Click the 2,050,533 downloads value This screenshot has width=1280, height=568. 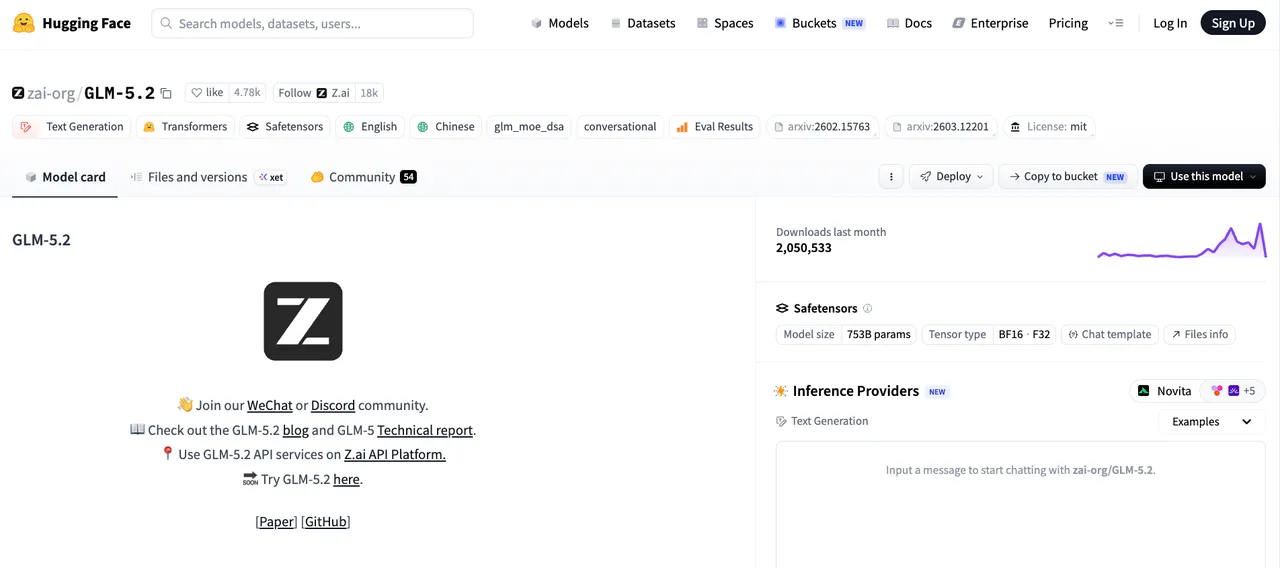tap(804, 248)
